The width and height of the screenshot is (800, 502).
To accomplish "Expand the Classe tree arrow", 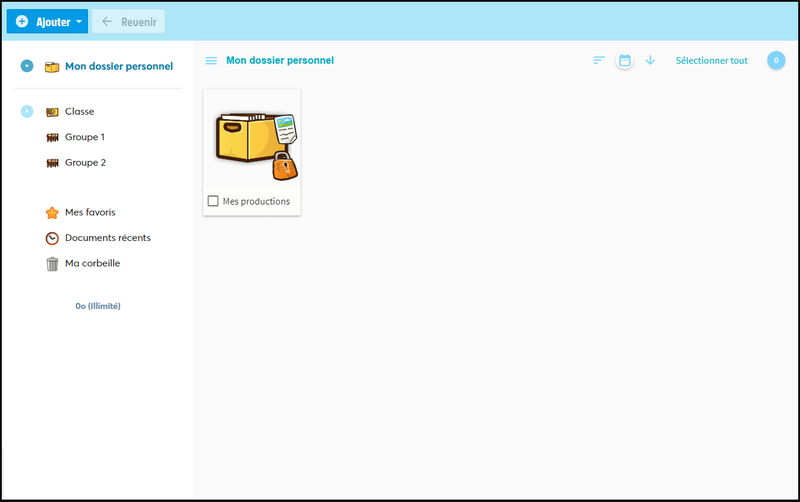I will [x=27, y=112].
